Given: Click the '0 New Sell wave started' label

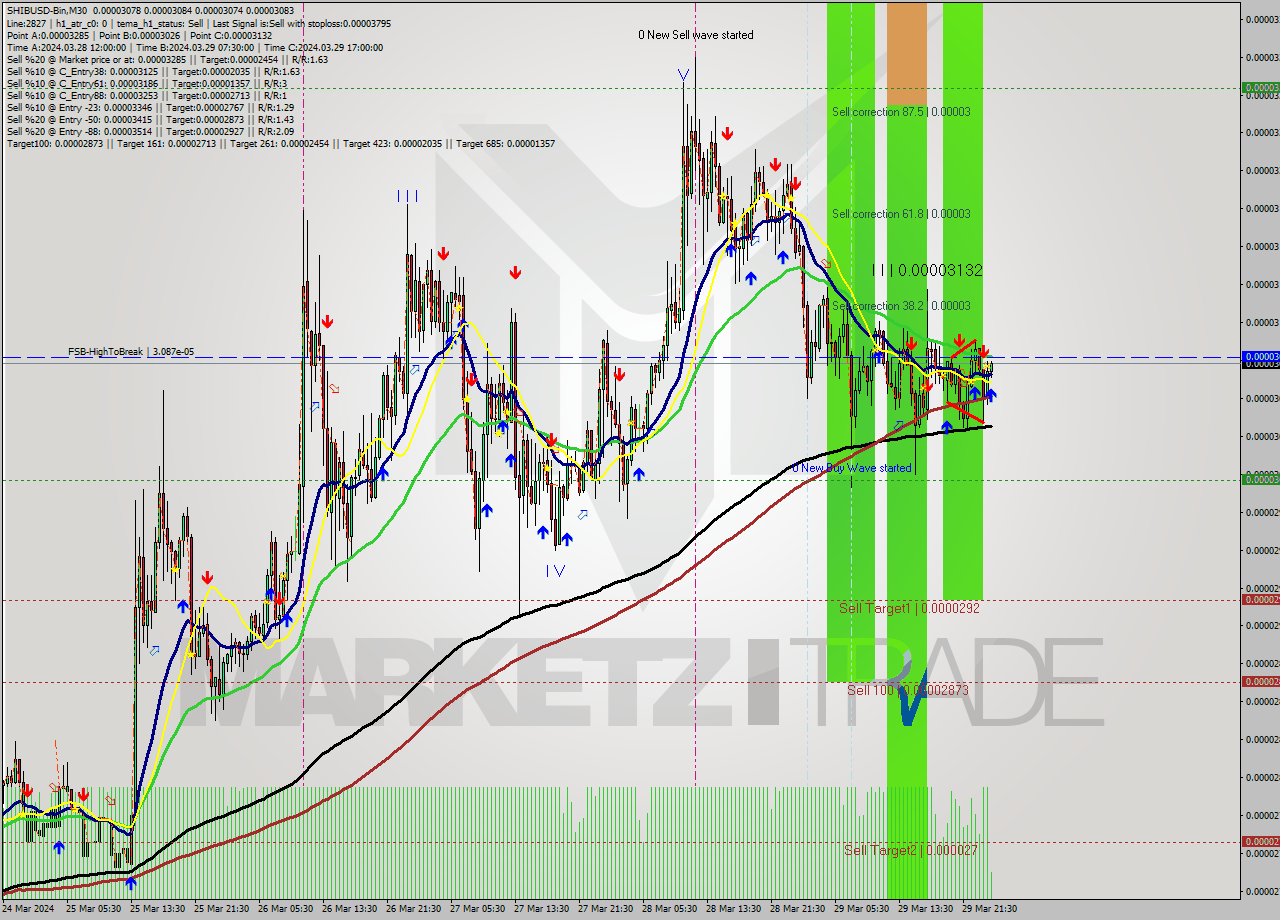Looking at the screenshot, I should (696, 35).
